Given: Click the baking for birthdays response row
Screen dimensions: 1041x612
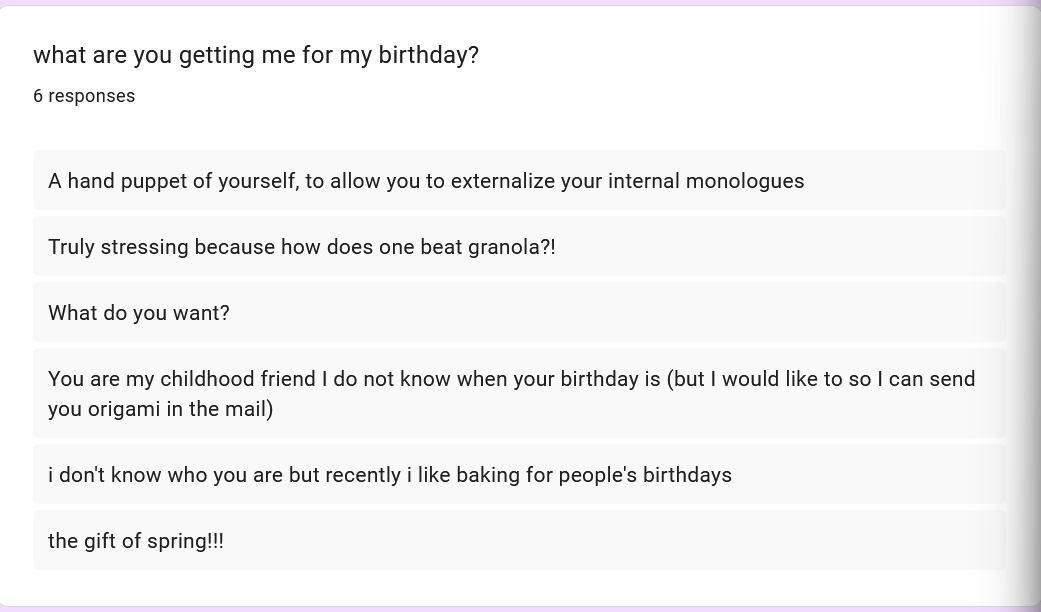Looking at the screenshot, I should [519, 475].
